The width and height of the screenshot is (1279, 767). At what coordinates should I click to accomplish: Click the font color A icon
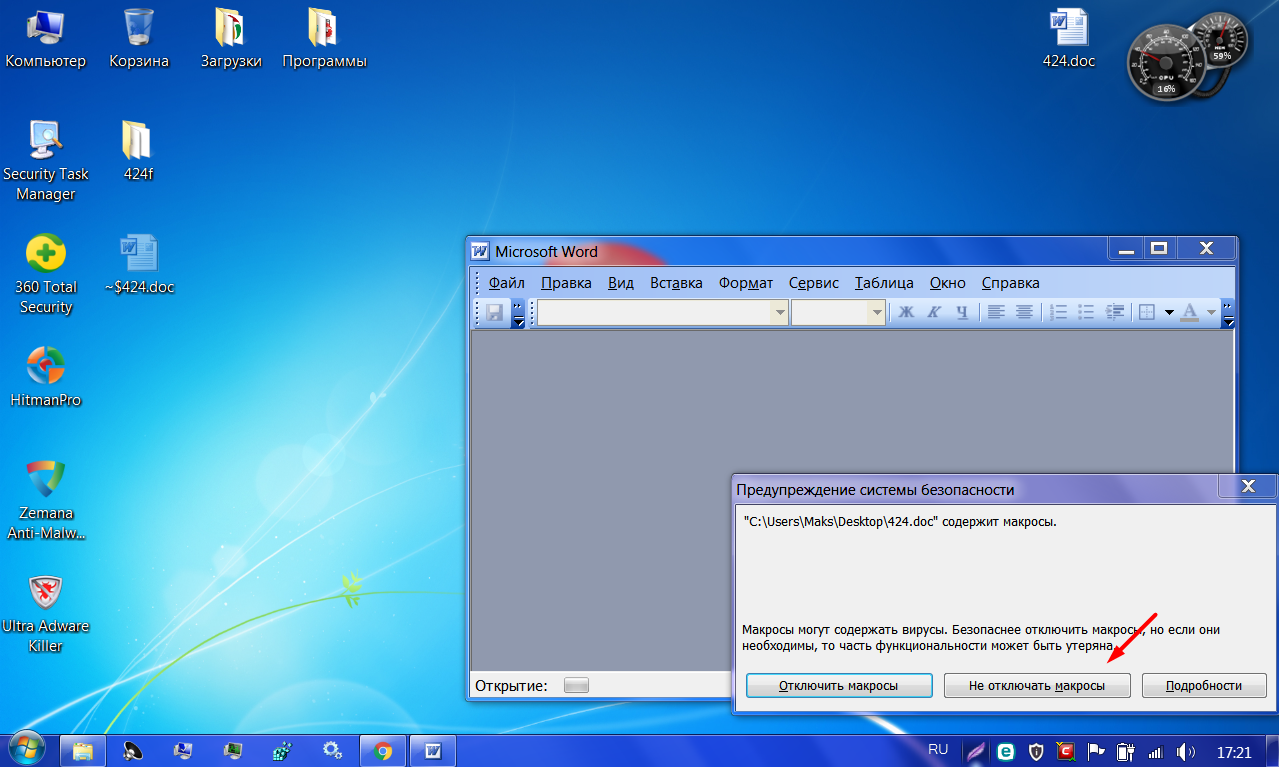1189,312
